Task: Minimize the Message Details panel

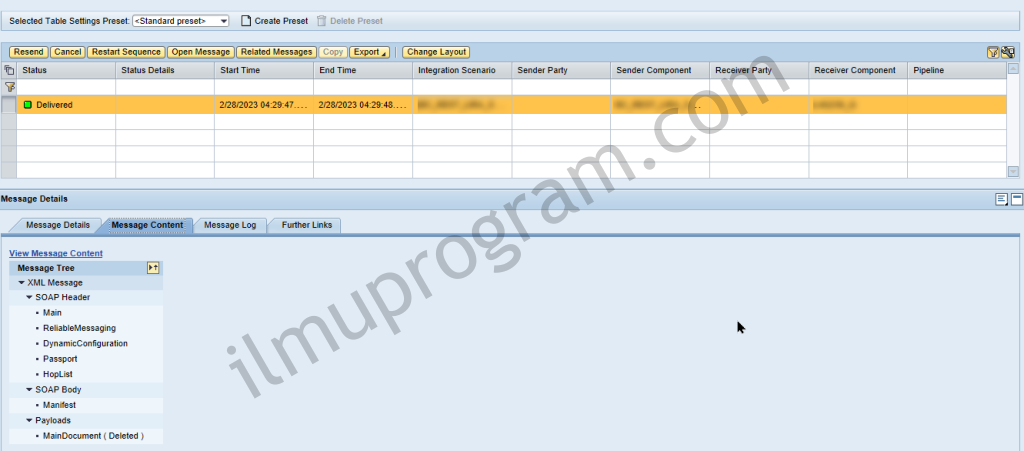Action: tap(1016, 199)
